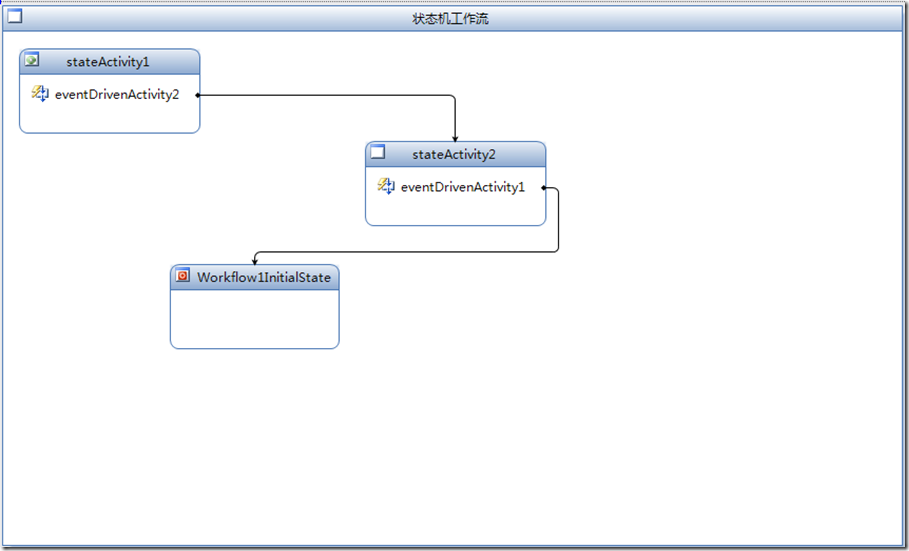
Task: Click the stateActivity2 header icon
Action: 378,153
